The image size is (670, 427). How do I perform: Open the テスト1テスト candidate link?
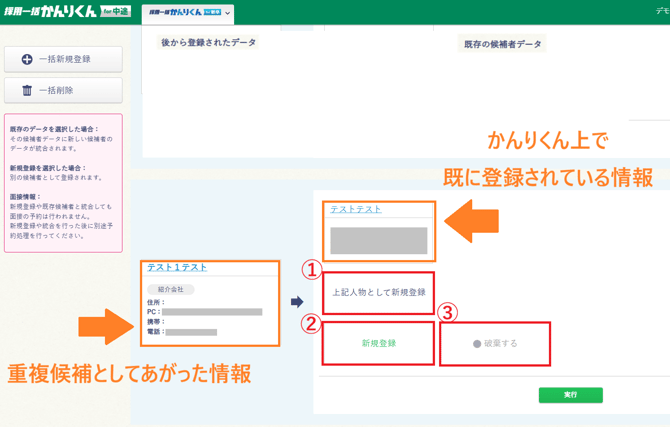click(x=177, y=267)
